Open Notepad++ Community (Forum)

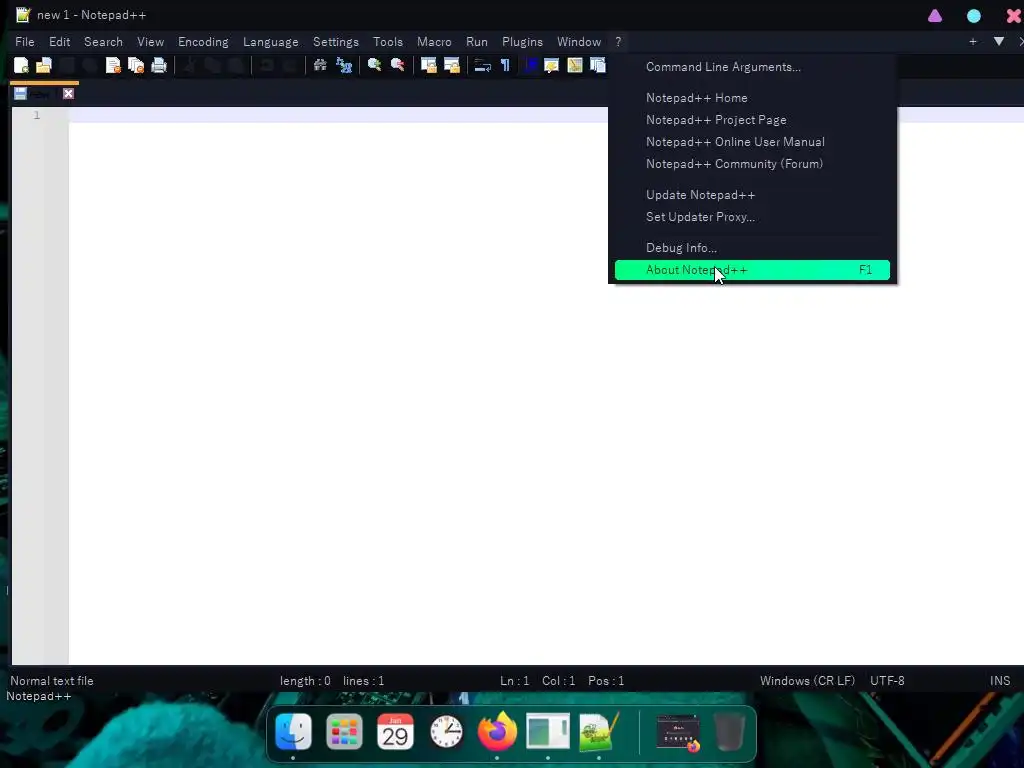click(x=752, y=164)
